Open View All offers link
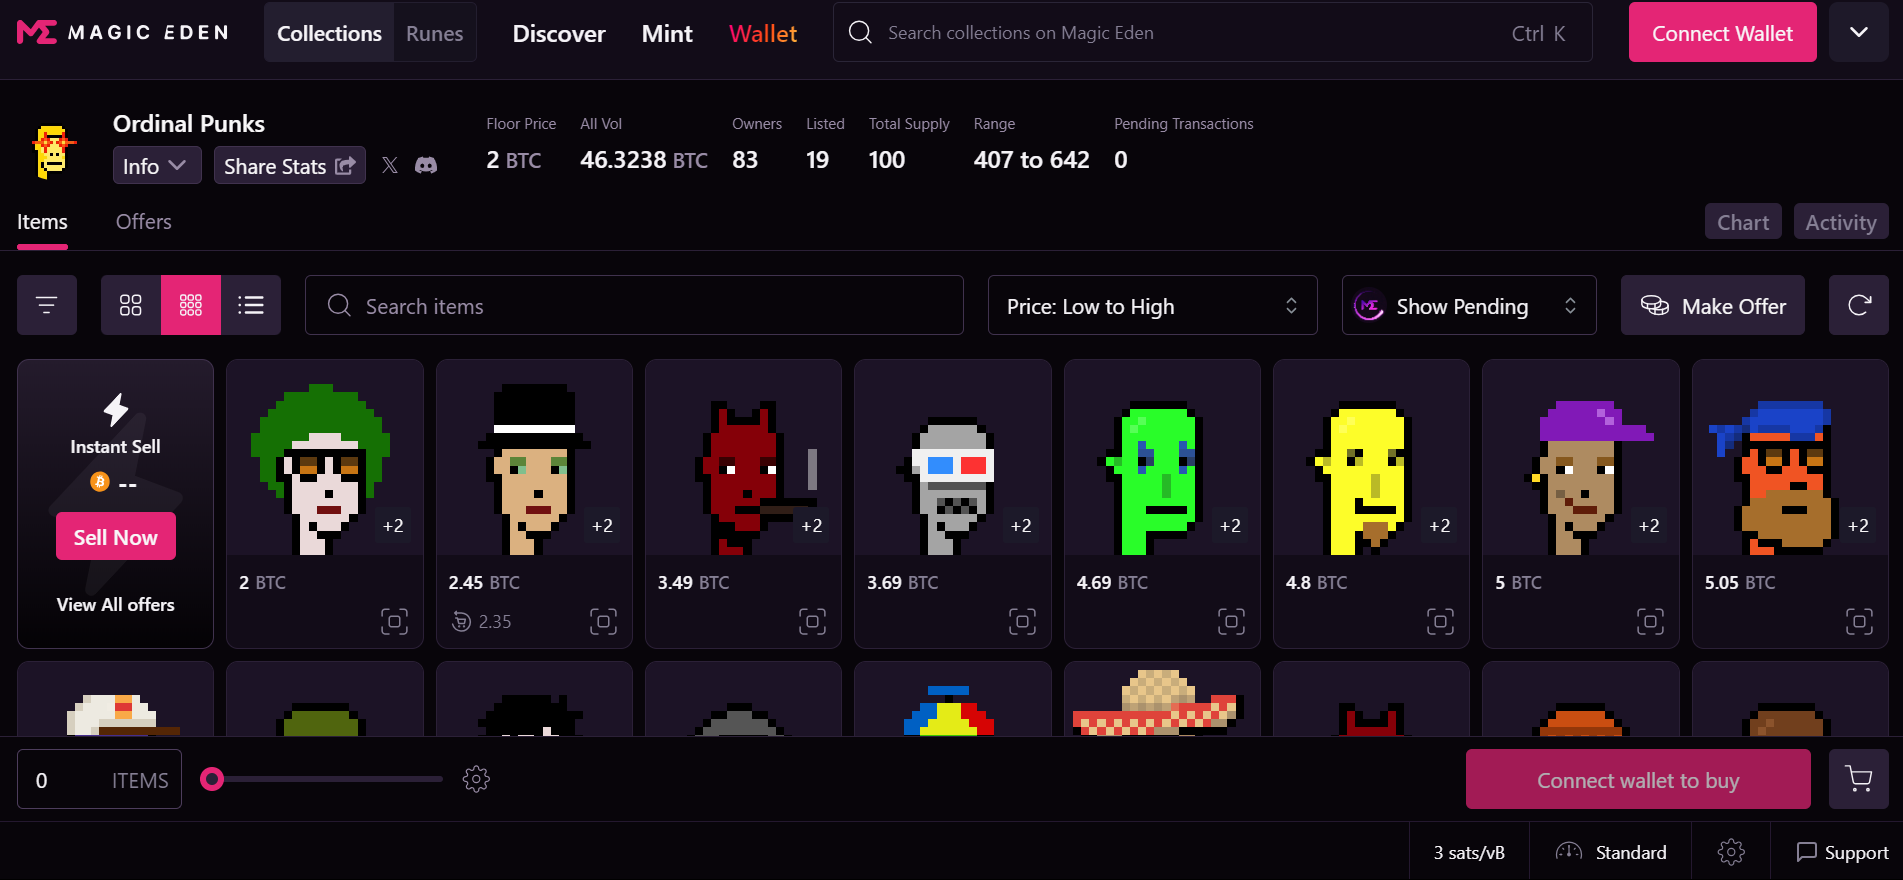 click(x=116, y=604)
